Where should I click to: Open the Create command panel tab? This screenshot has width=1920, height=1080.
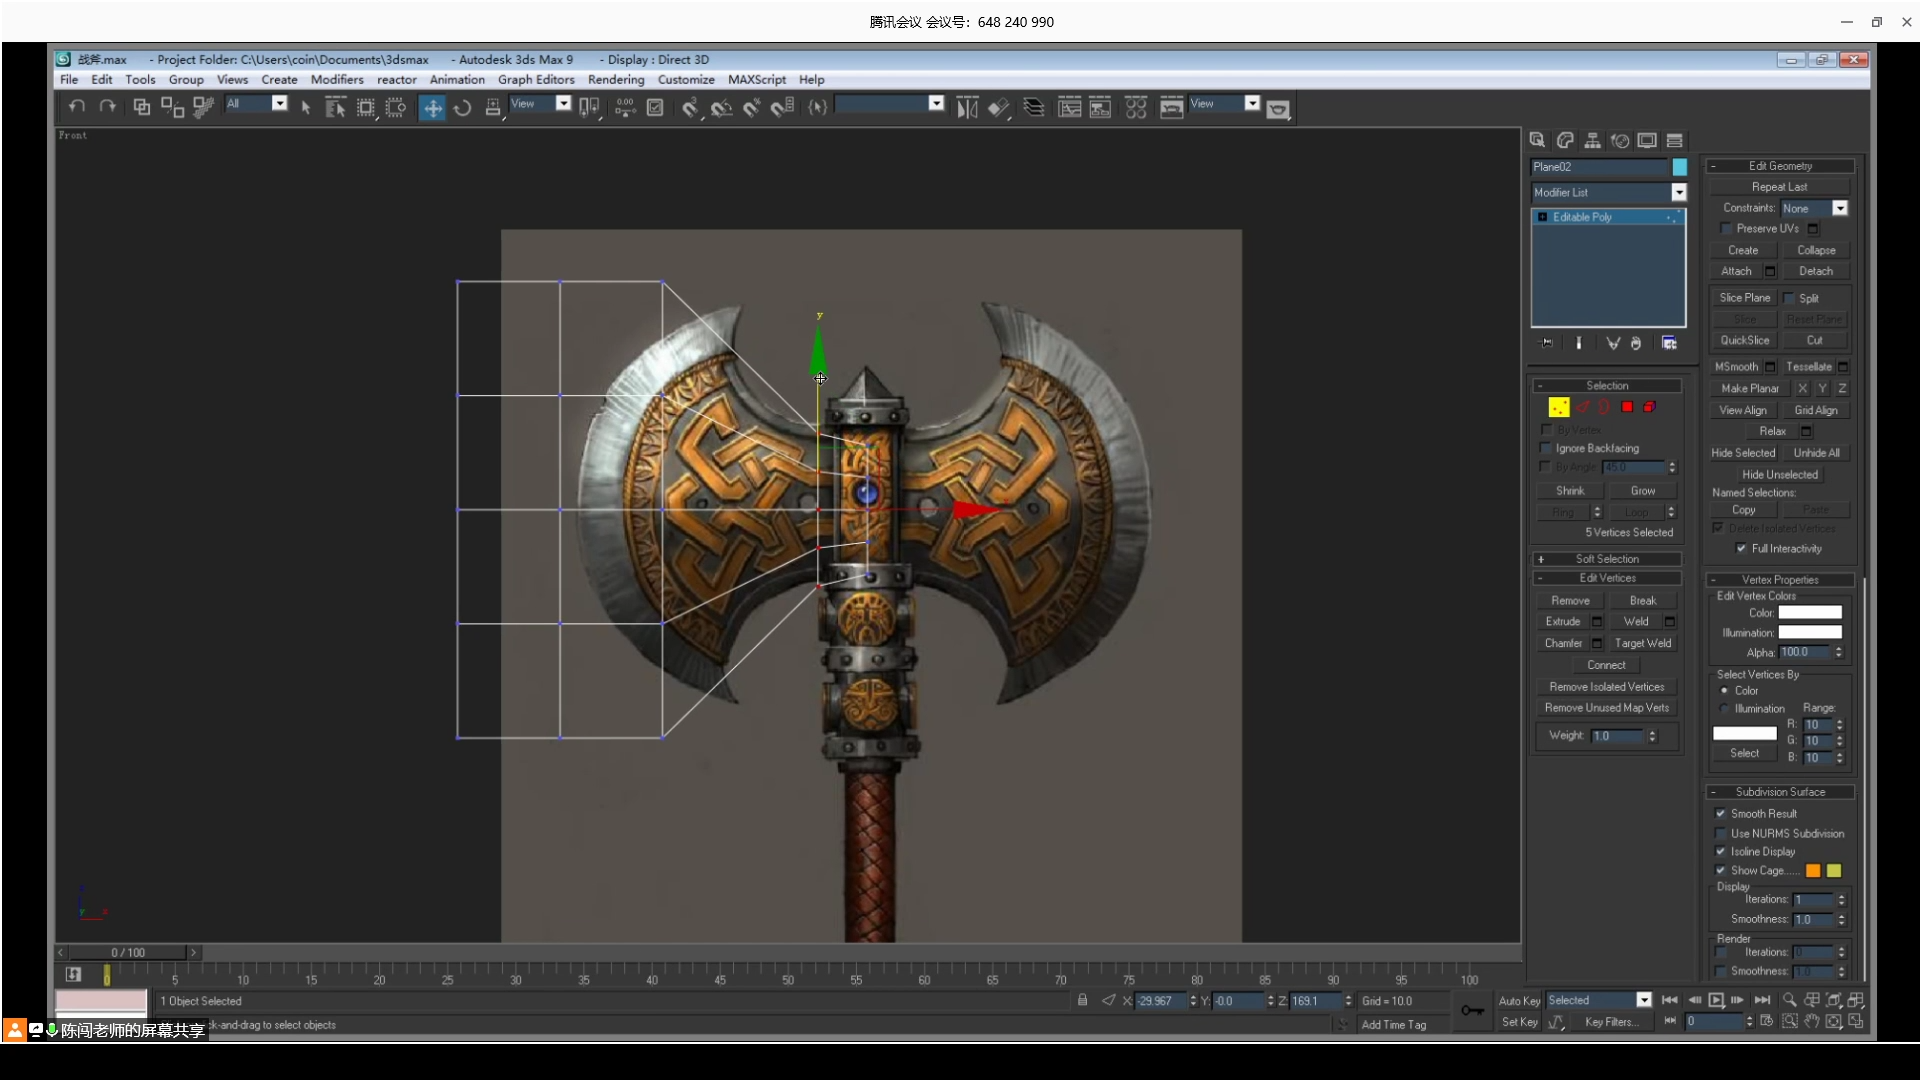(1538, 140)
